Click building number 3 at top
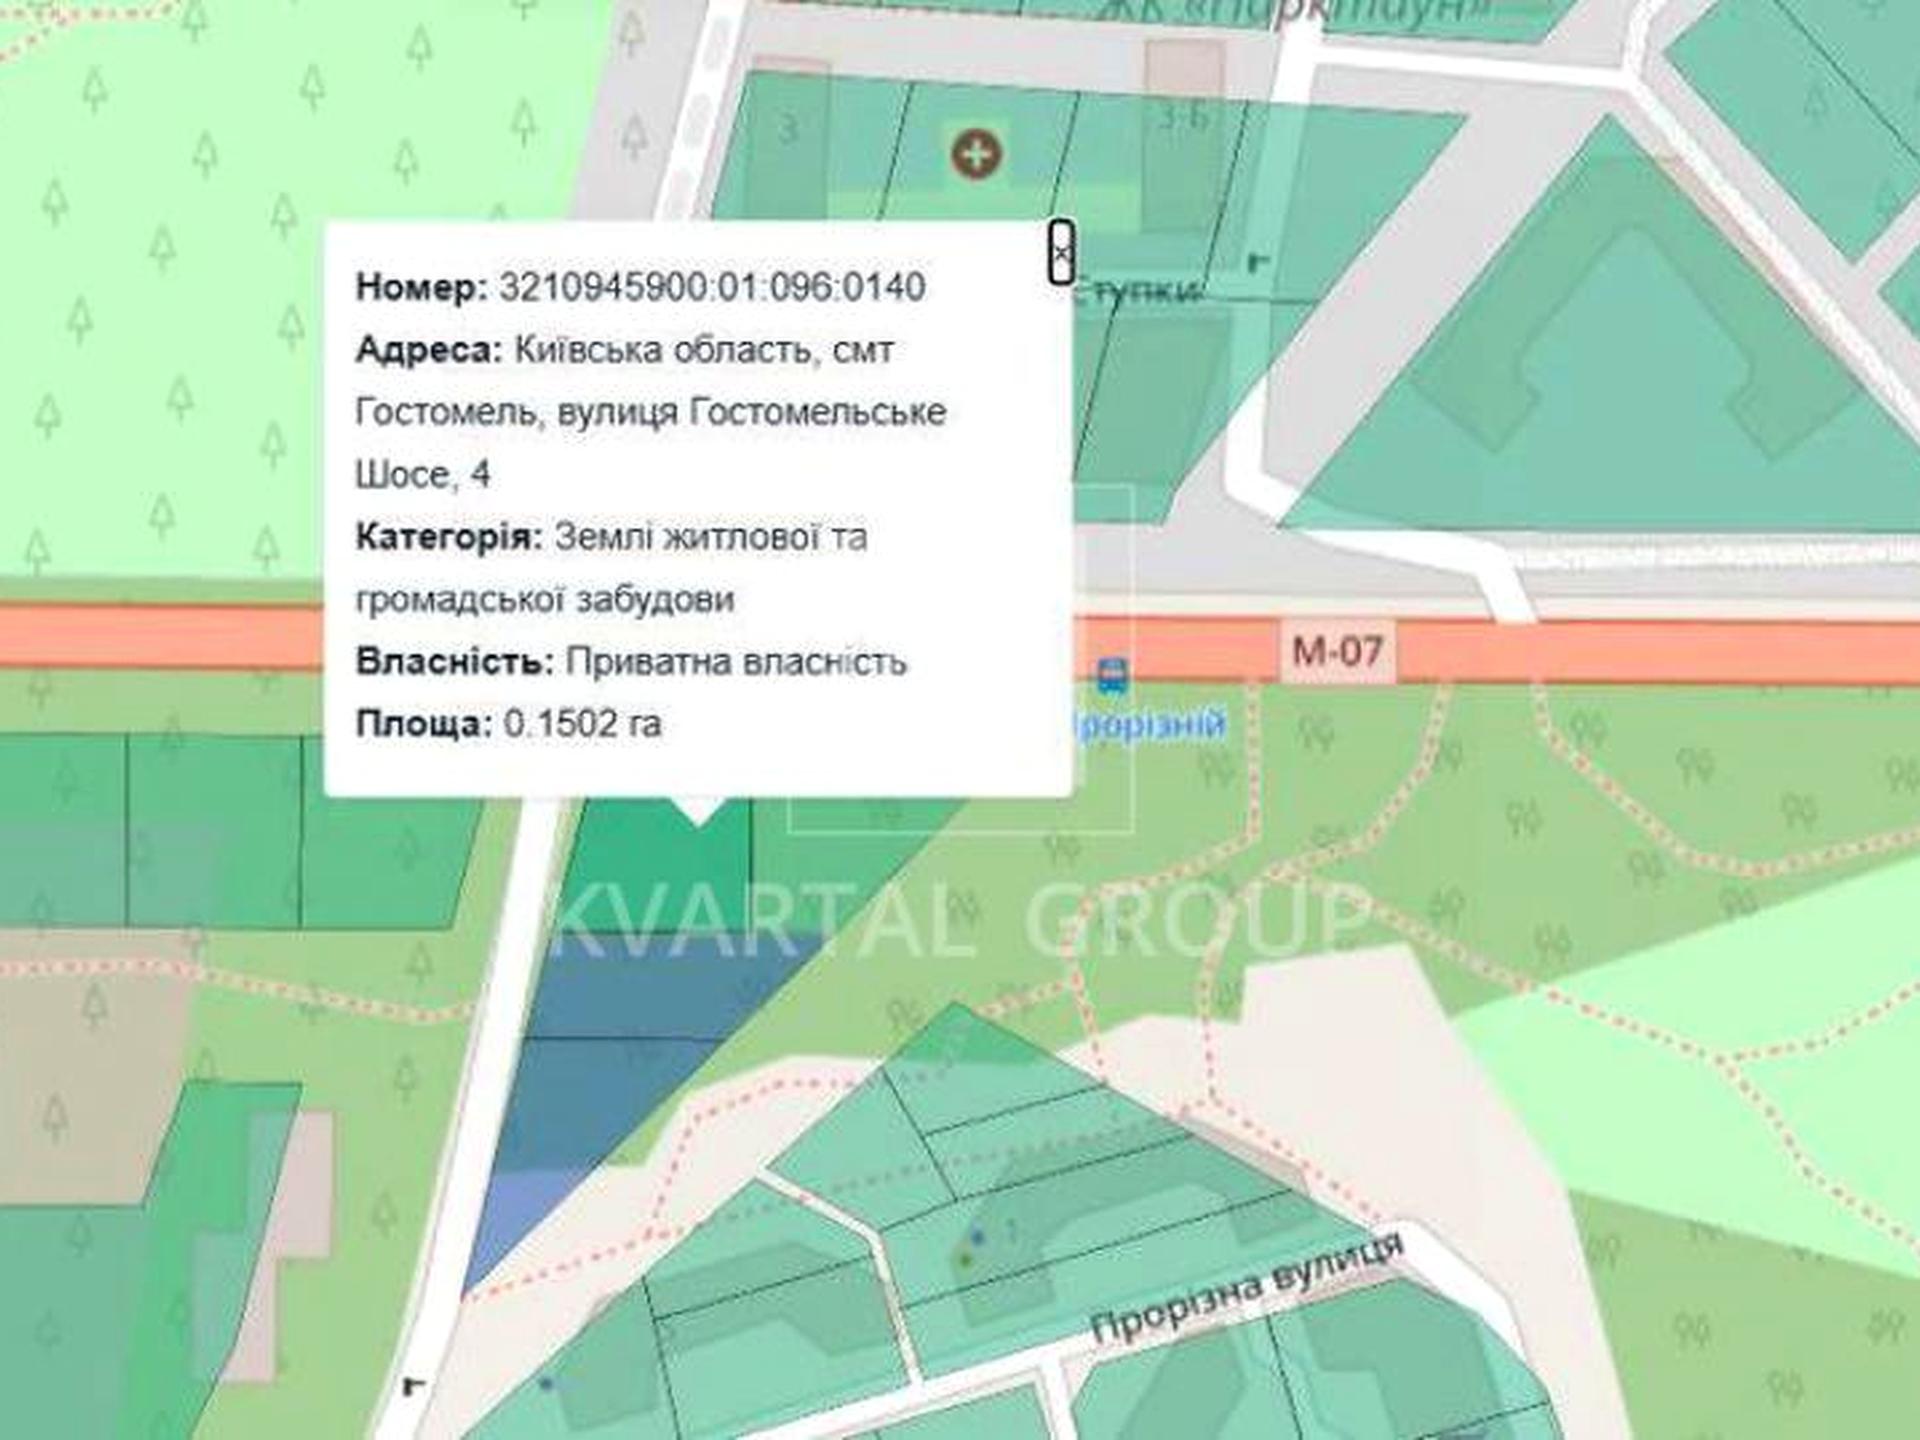1920x1440 pixels. click(789, 128)
